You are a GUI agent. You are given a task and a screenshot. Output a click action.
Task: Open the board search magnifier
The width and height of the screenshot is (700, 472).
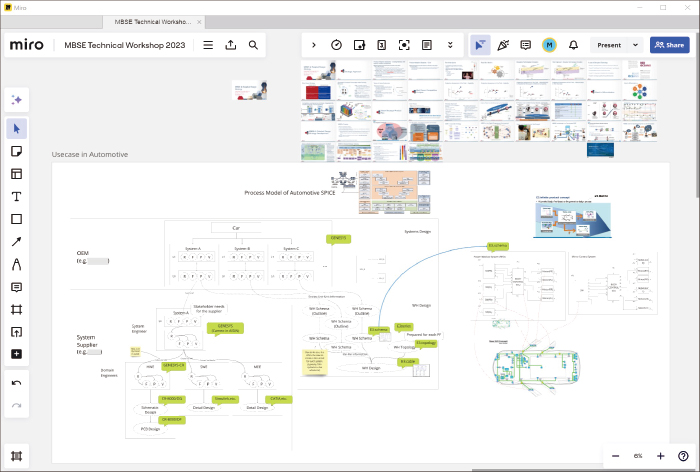pos(254,45)
